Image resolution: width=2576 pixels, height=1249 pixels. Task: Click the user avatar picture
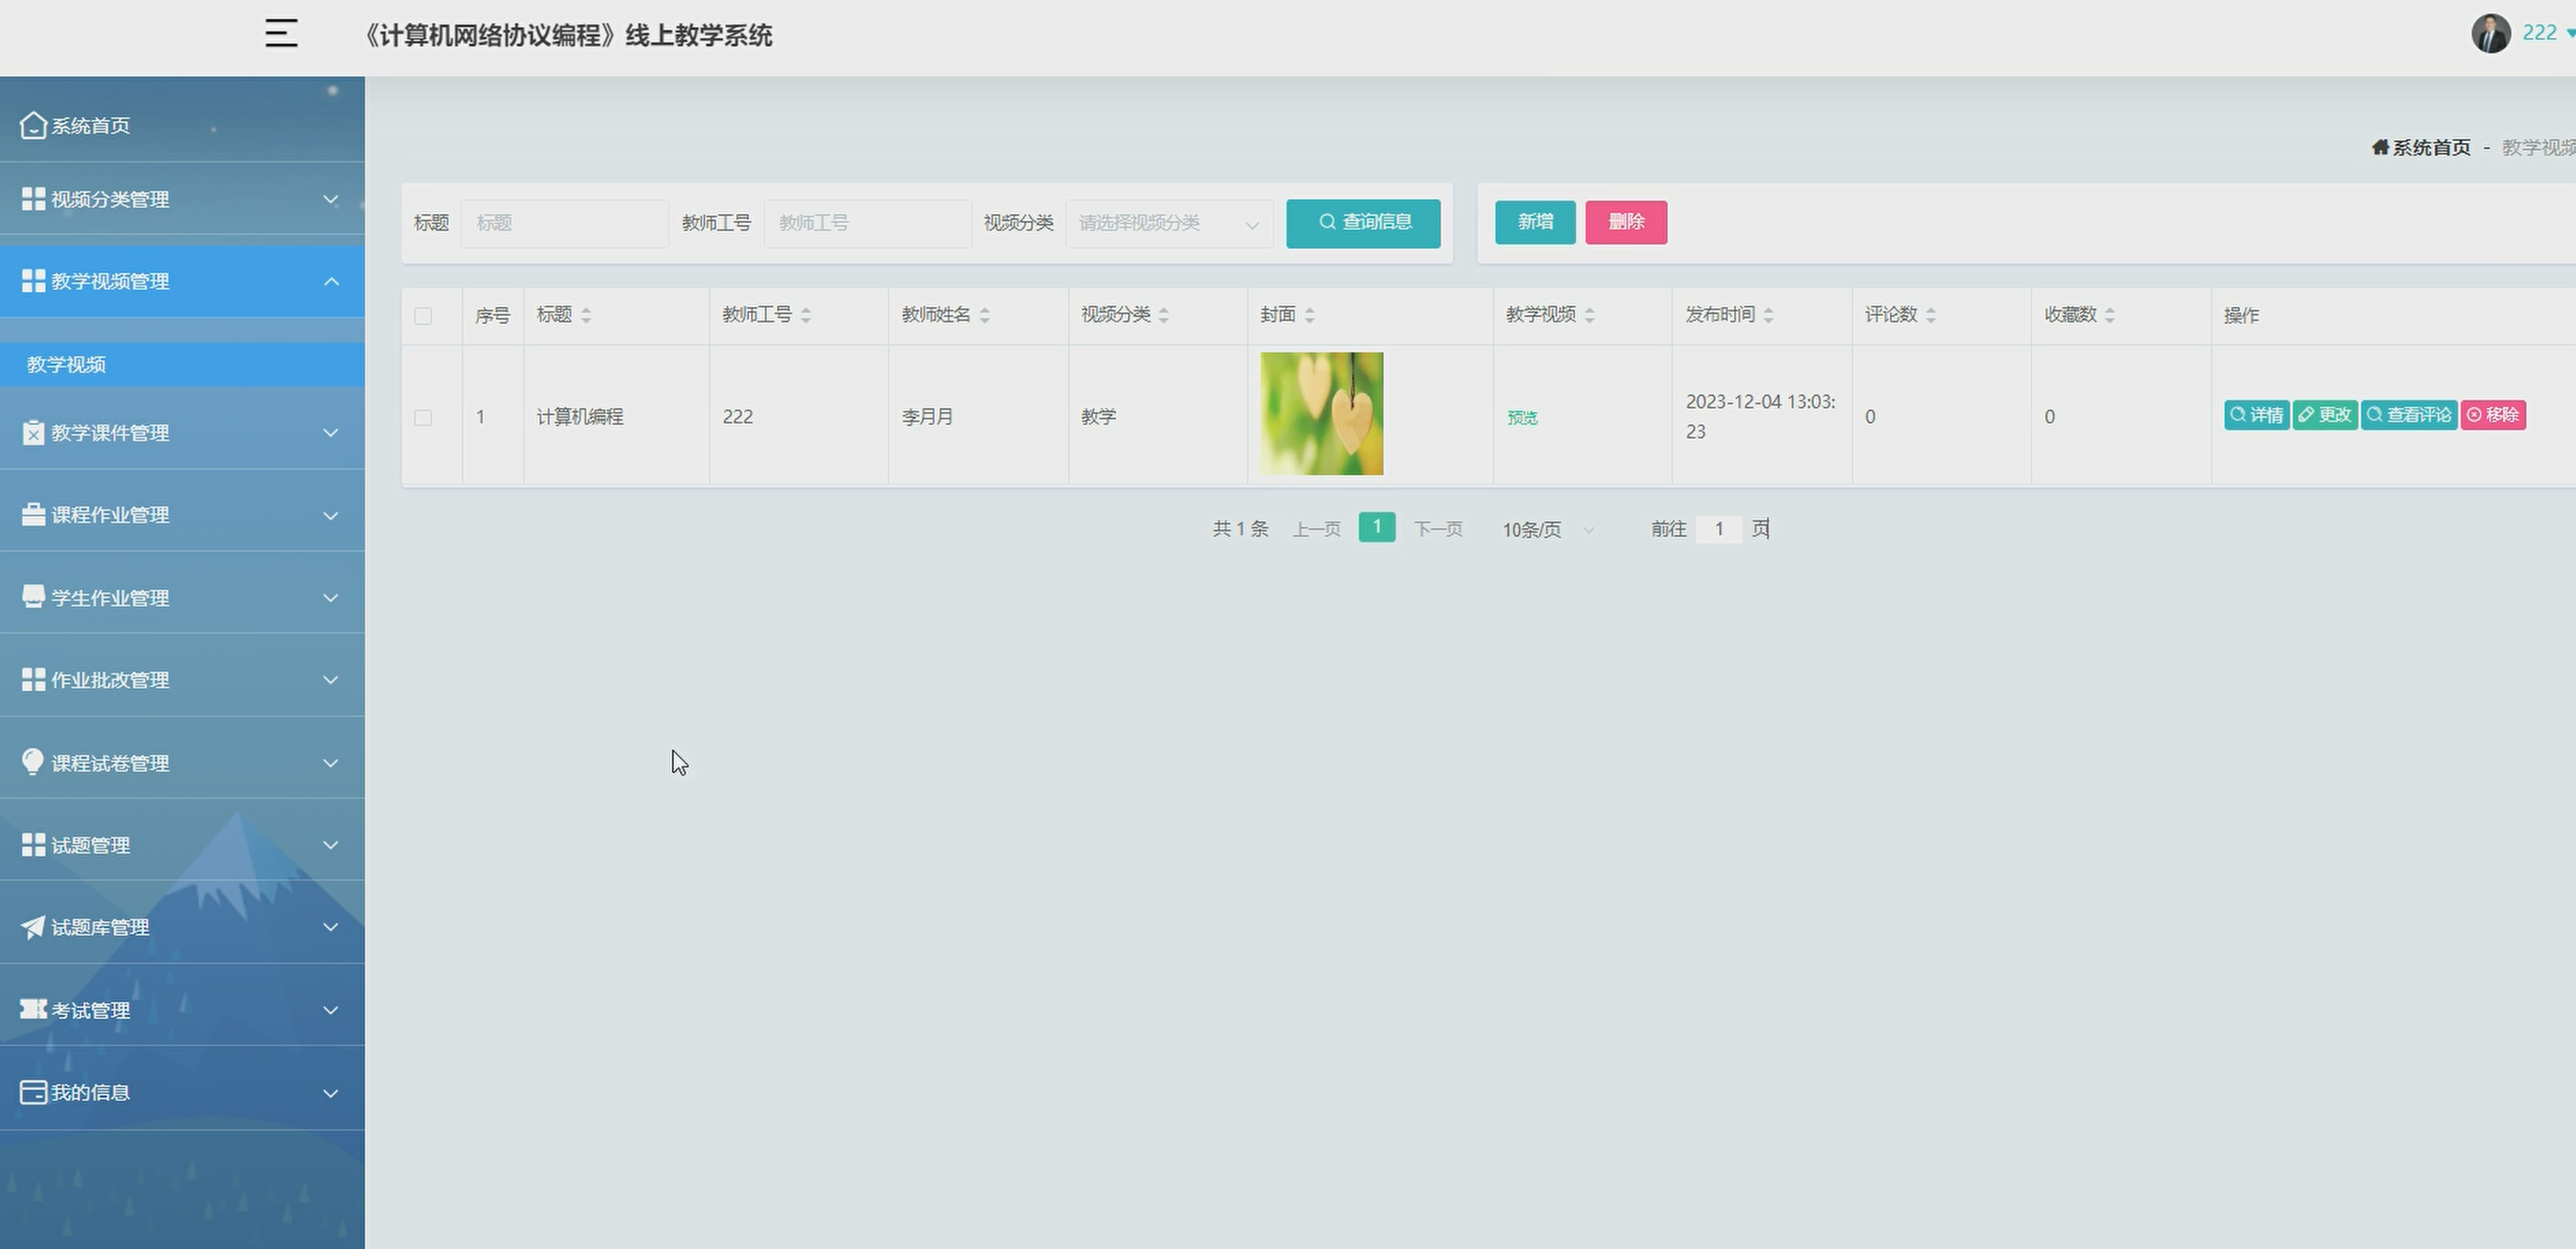pyautogui.click(x=2490, y=33)
